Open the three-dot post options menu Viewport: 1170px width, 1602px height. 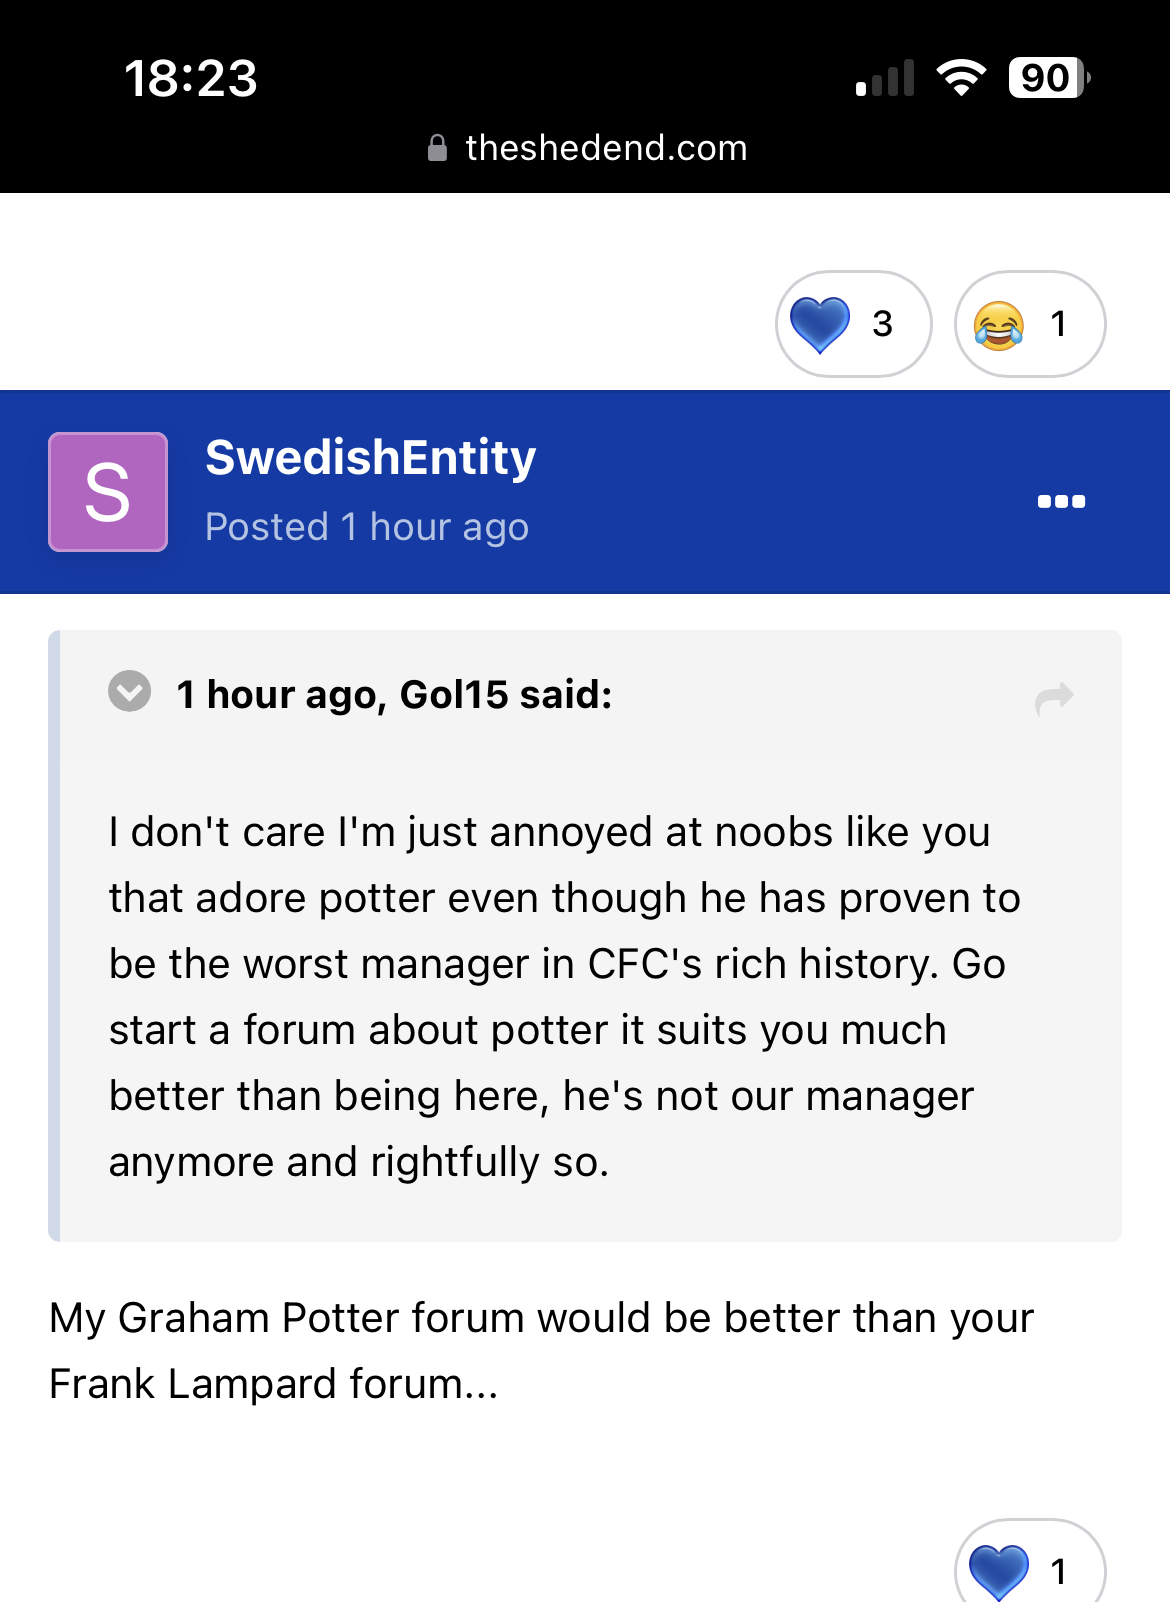click(x=1061, y=501)
